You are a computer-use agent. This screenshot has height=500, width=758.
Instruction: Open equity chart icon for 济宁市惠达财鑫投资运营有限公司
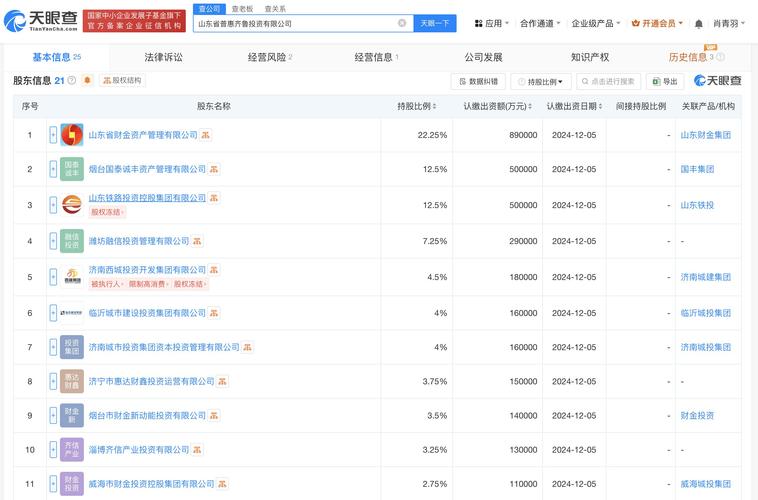tap(222, 382)
